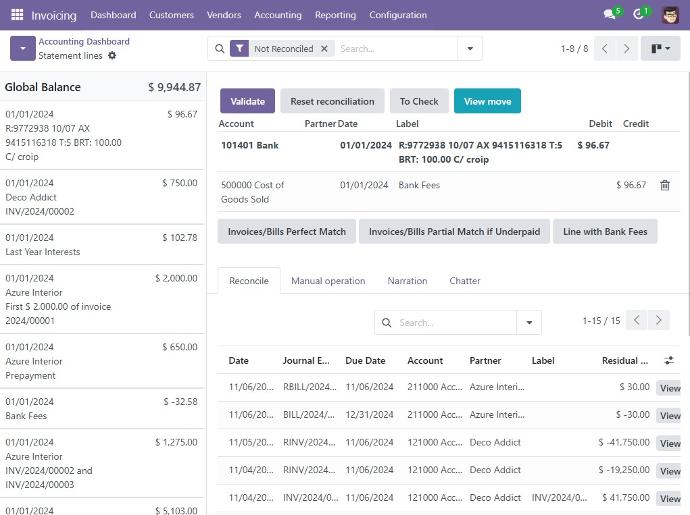Open the apps grid menu icon
690x515 pixels.
17,15
